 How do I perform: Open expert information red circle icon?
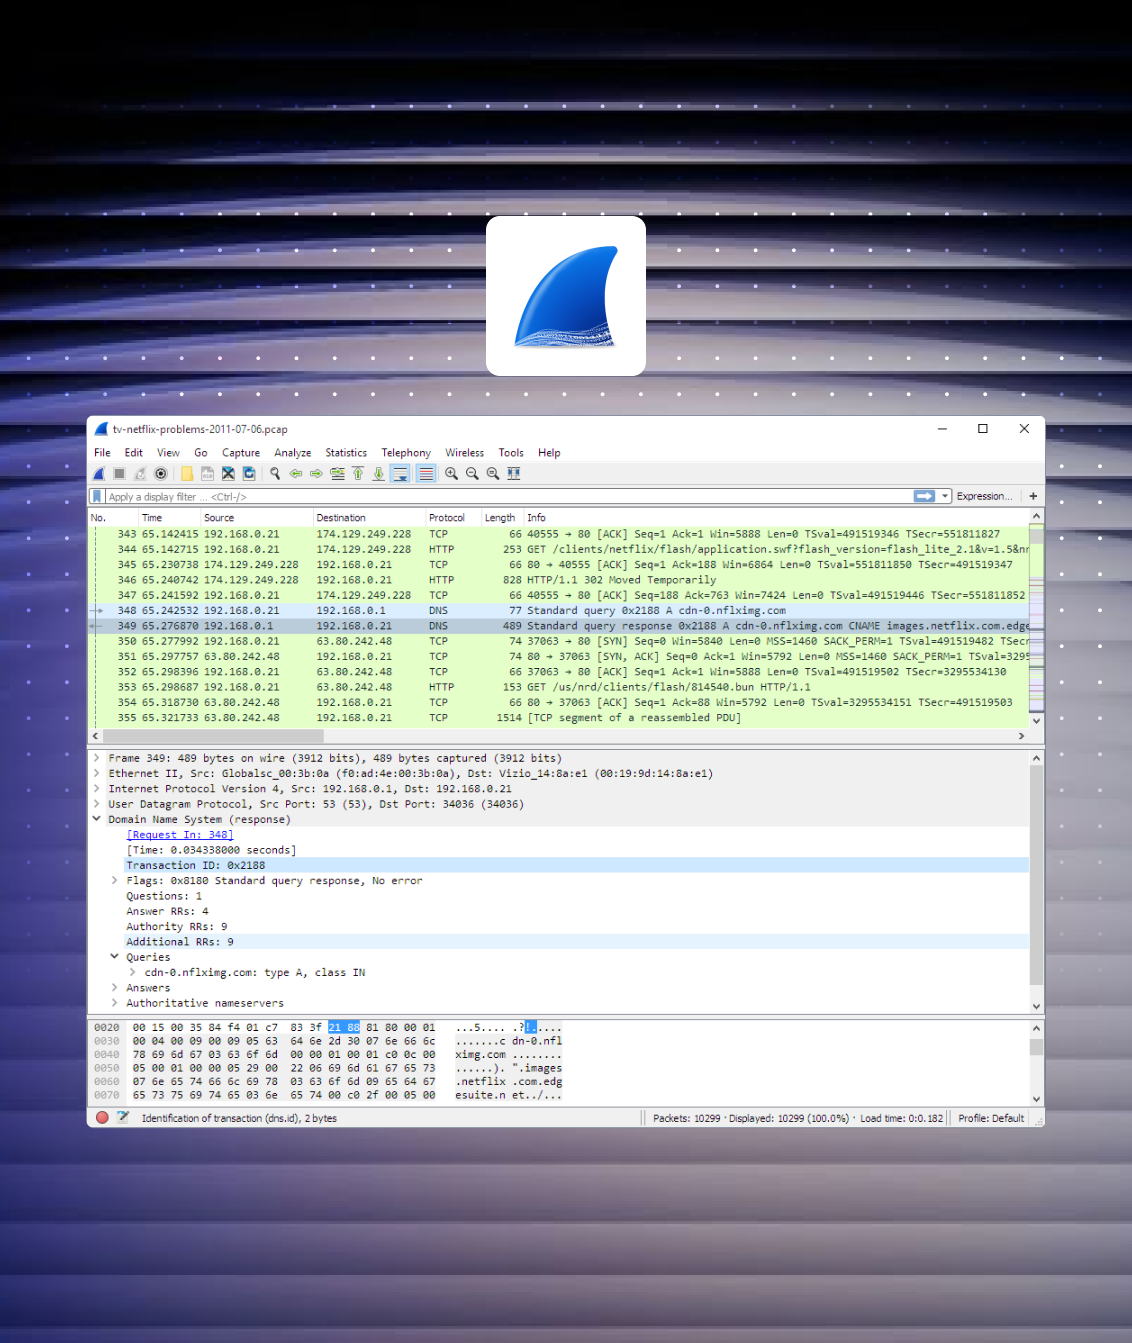point(102,1118)
